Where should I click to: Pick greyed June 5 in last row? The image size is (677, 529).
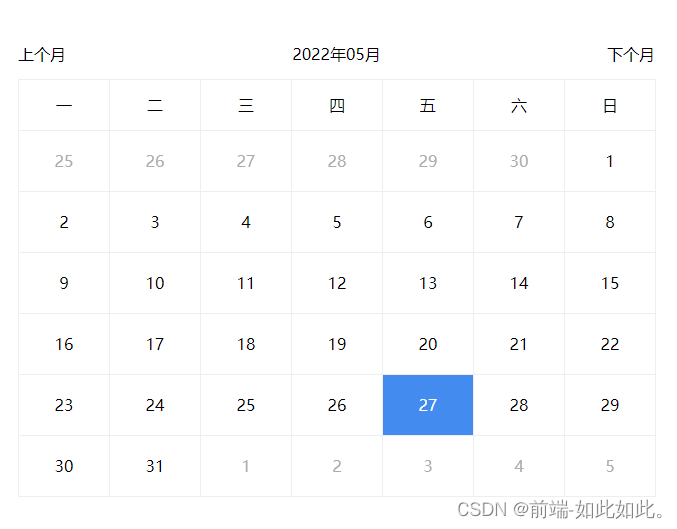click(610, 466)
